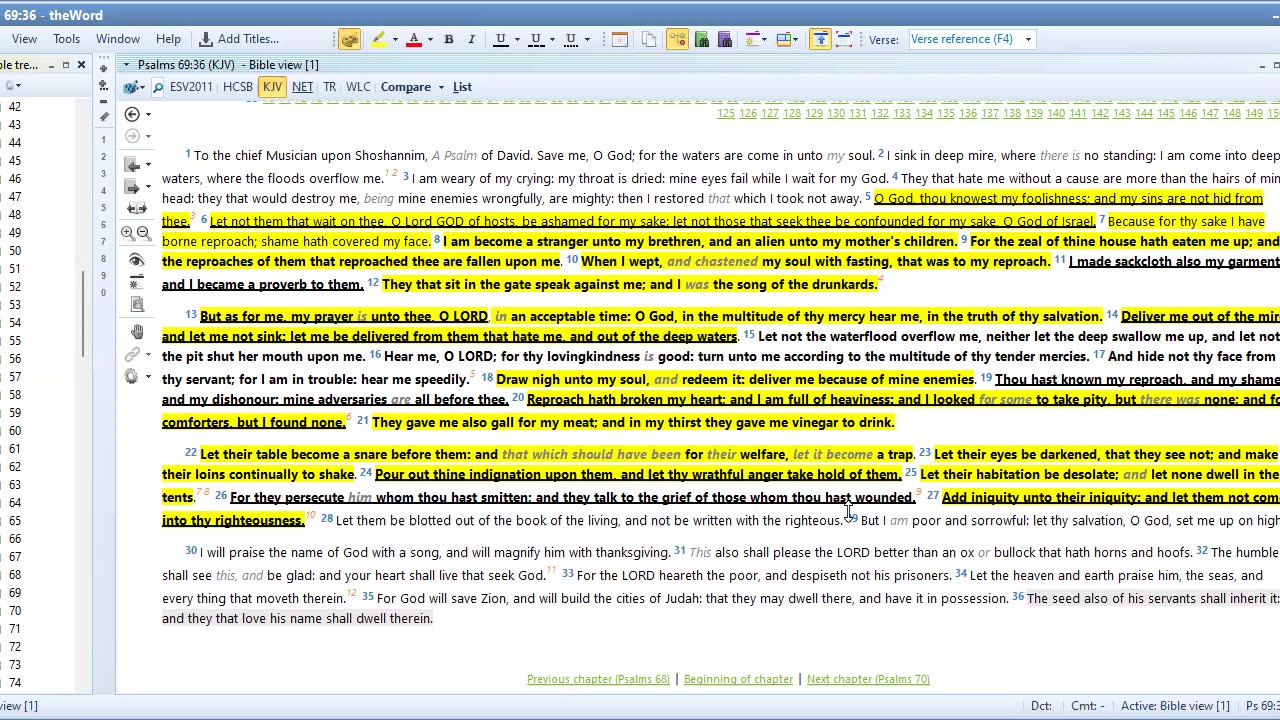The height and width of the screenshot is (720, 1280).
Task: Open the gear settings icon
Action: coord(131,376)
